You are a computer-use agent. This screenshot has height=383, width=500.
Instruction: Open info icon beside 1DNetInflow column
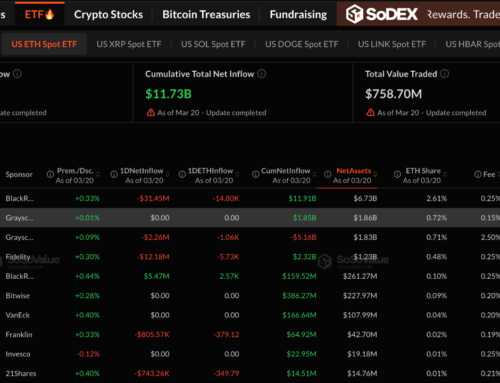114,174
